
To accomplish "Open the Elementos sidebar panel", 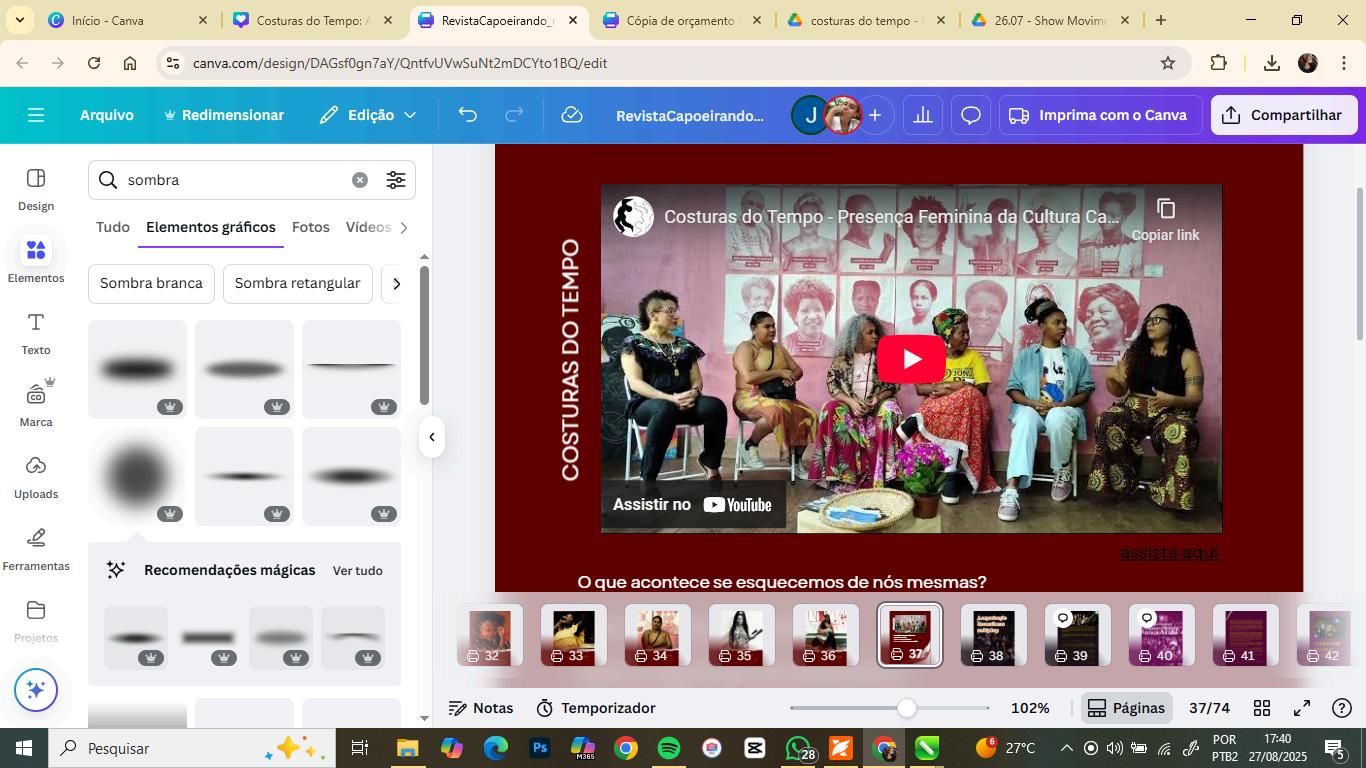I will (36, 259).
